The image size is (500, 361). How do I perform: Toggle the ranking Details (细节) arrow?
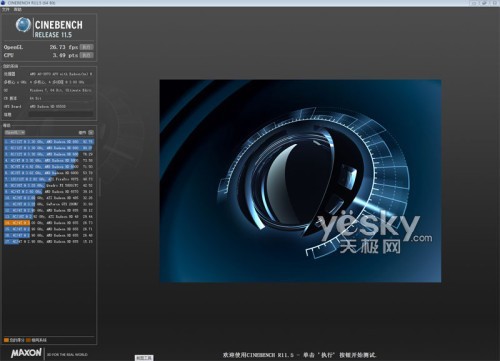click(91, 132)
